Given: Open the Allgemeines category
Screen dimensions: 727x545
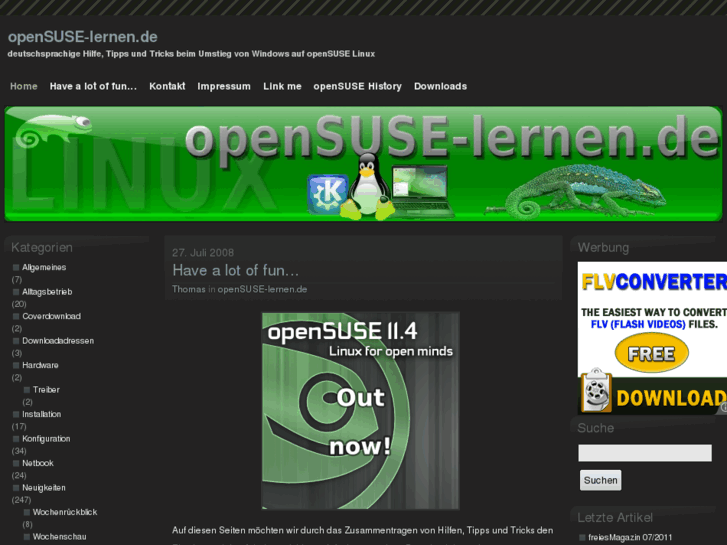Looking at the screenshot, I should pos(44,267).
